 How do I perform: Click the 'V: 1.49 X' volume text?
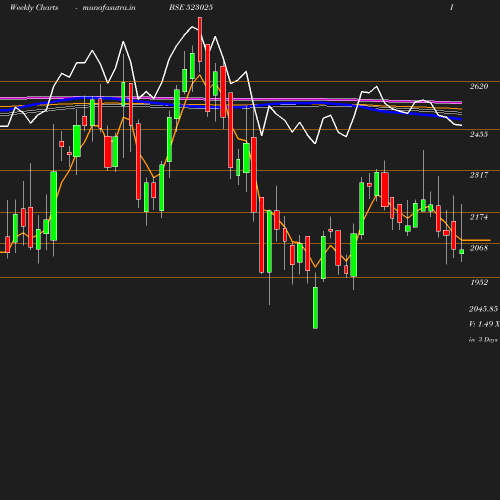pos(484,324)
